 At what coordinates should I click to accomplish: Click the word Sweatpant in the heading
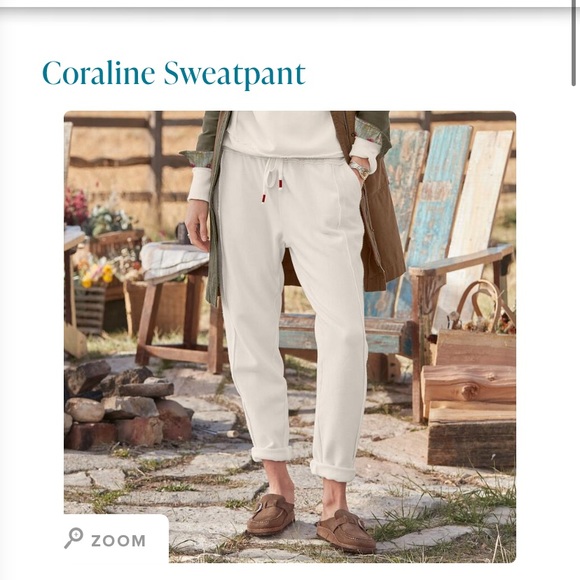[x=235, y=75]
